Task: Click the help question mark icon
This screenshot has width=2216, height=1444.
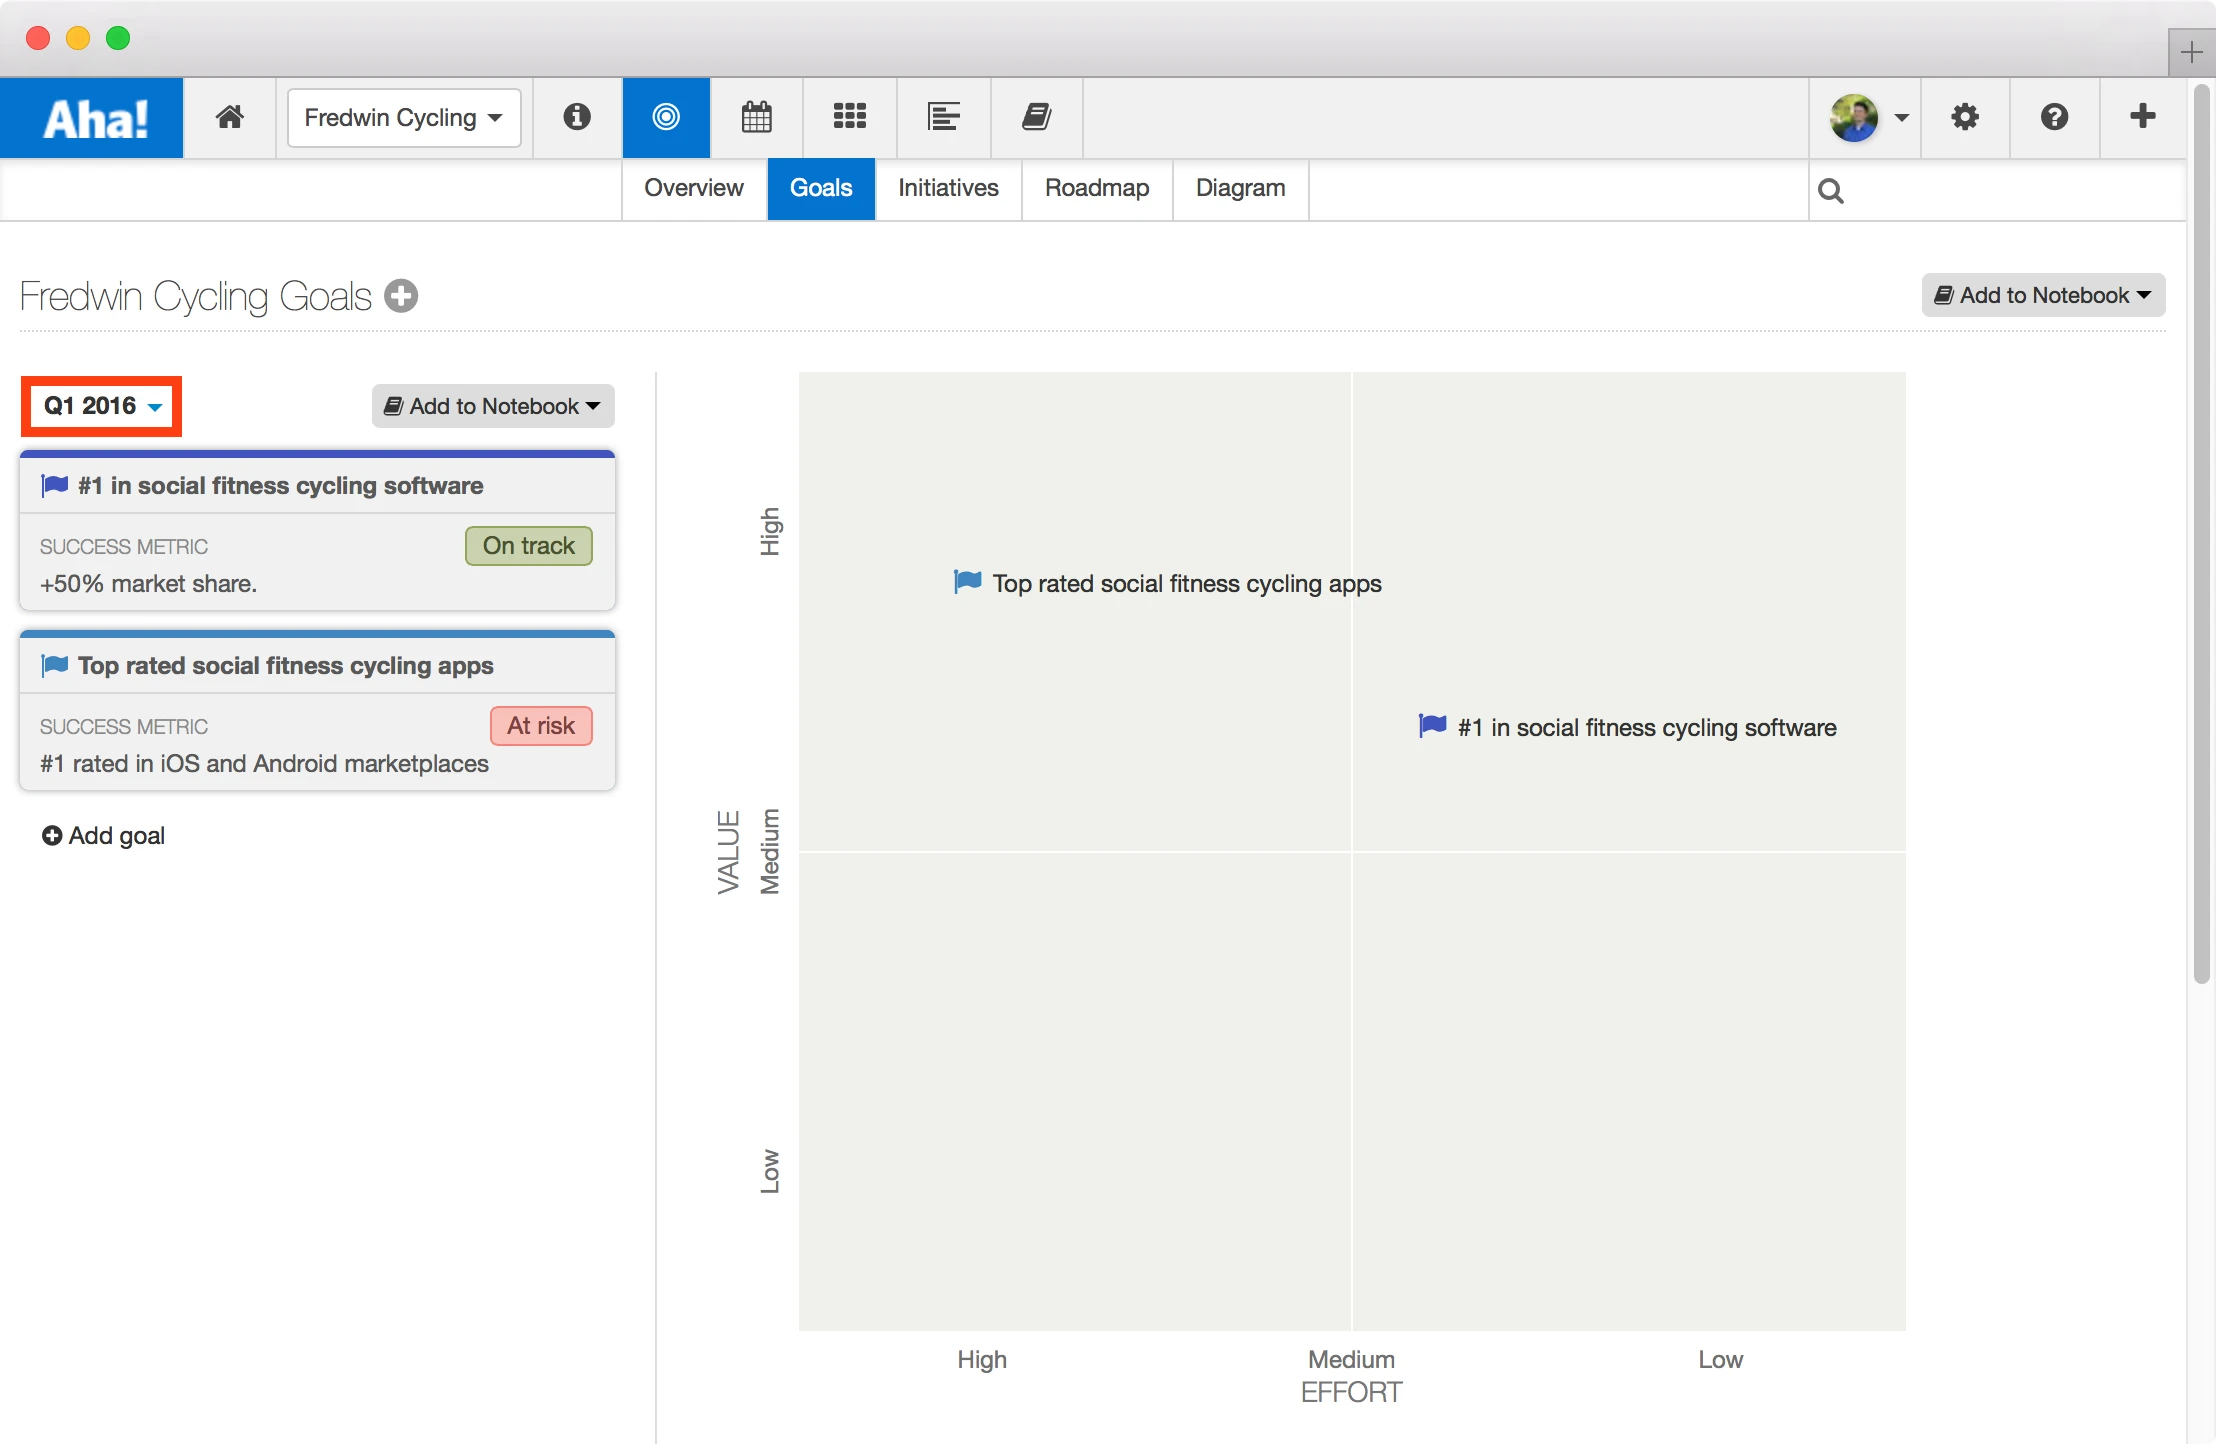Action: [x=2054, y=117]
